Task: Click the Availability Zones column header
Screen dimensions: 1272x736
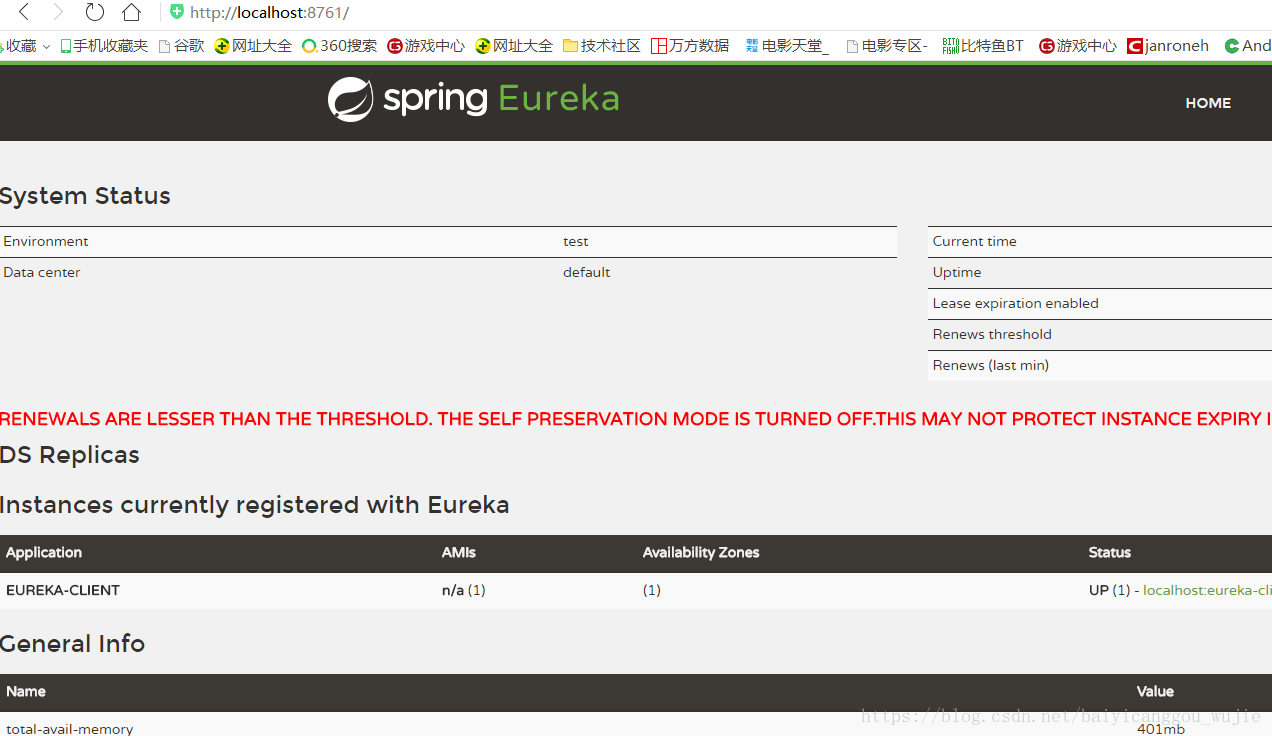Action: 701,552
